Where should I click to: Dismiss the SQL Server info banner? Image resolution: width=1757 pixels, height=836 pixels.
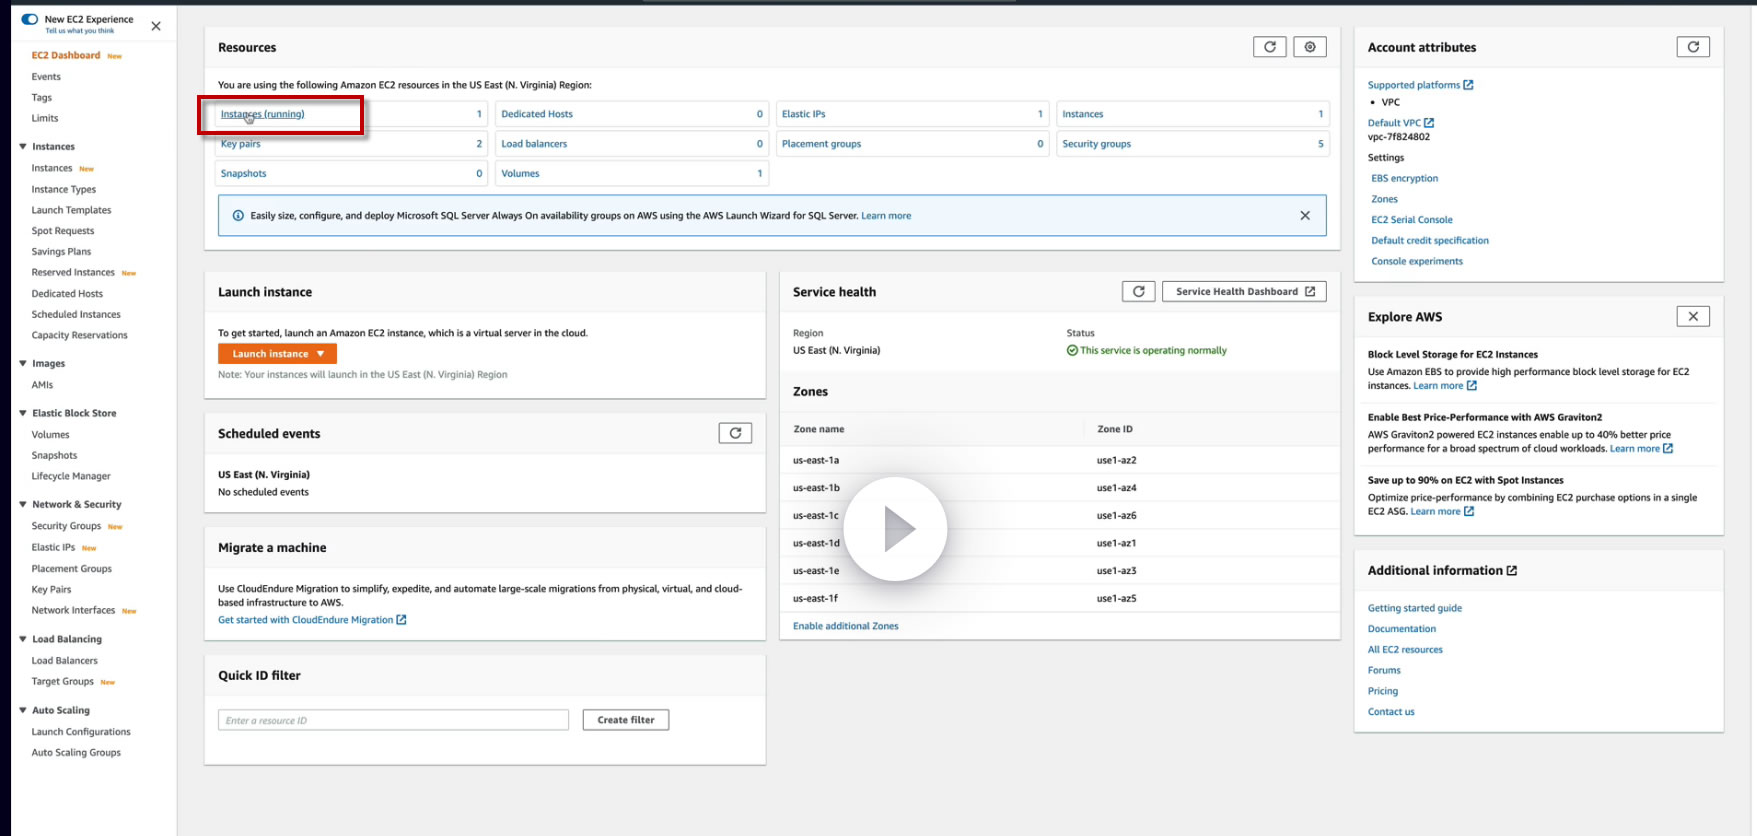click(1304, 216)
